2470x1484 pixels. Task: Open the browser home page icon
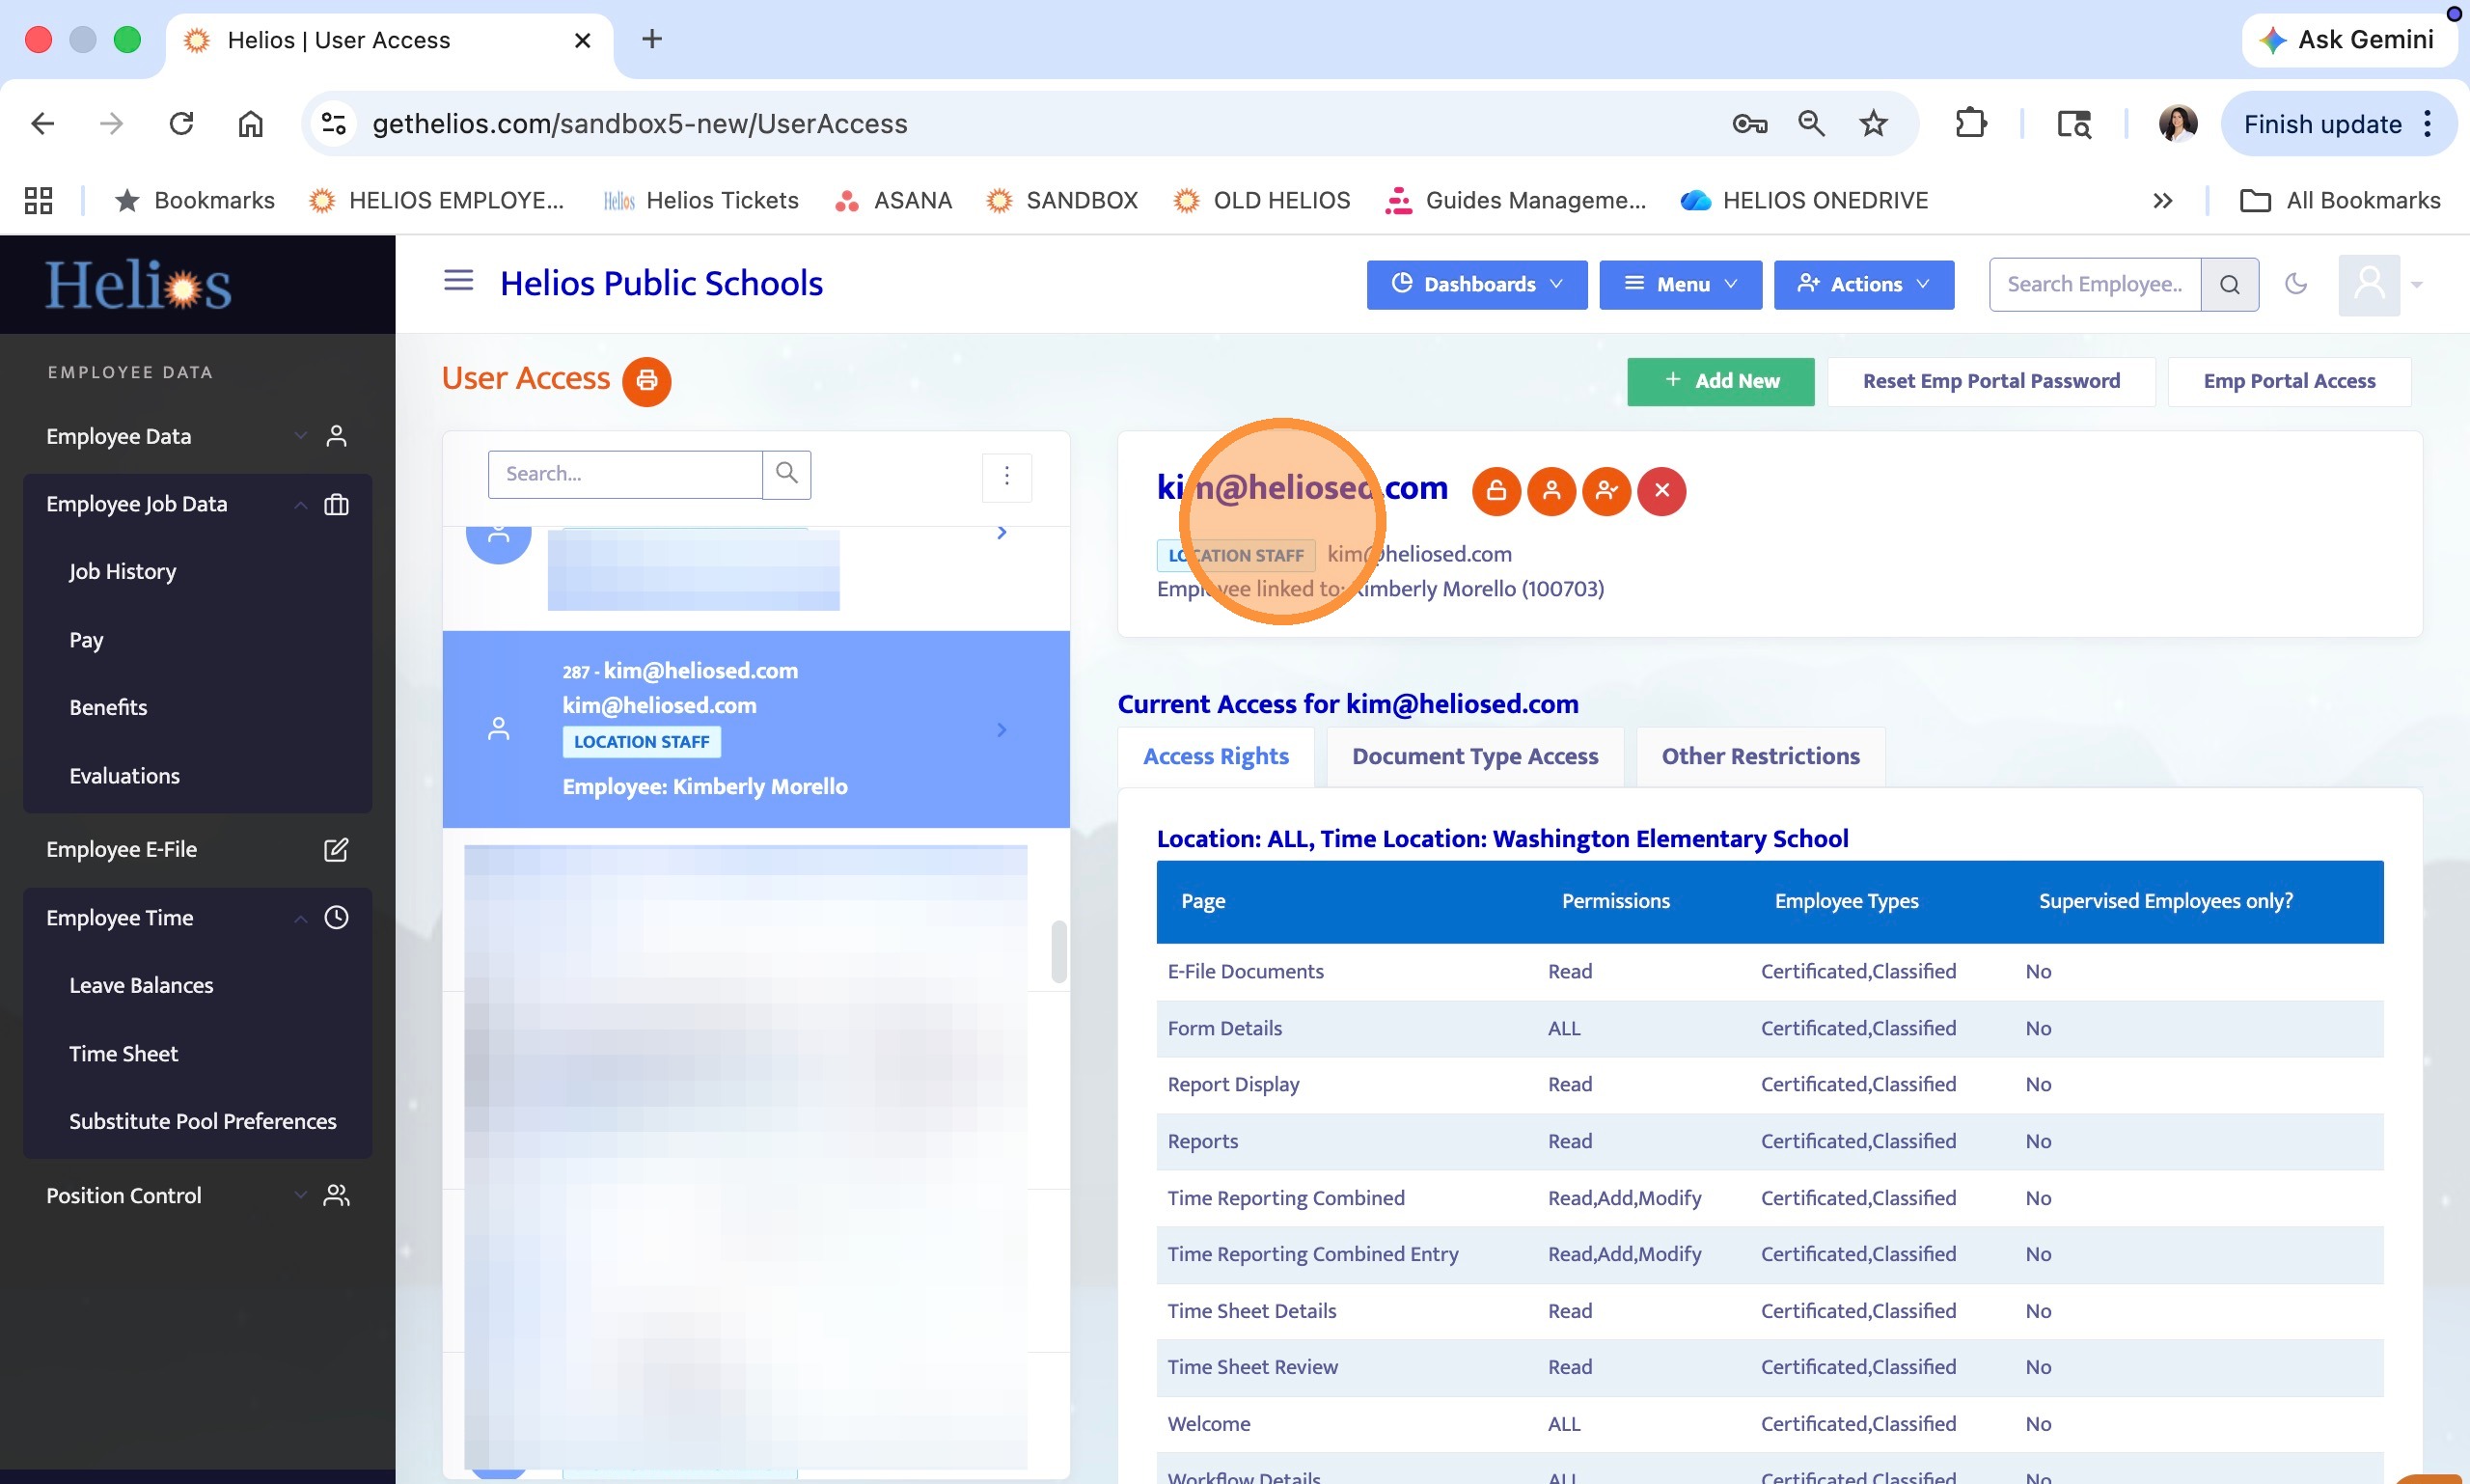[x=250, y=124]
